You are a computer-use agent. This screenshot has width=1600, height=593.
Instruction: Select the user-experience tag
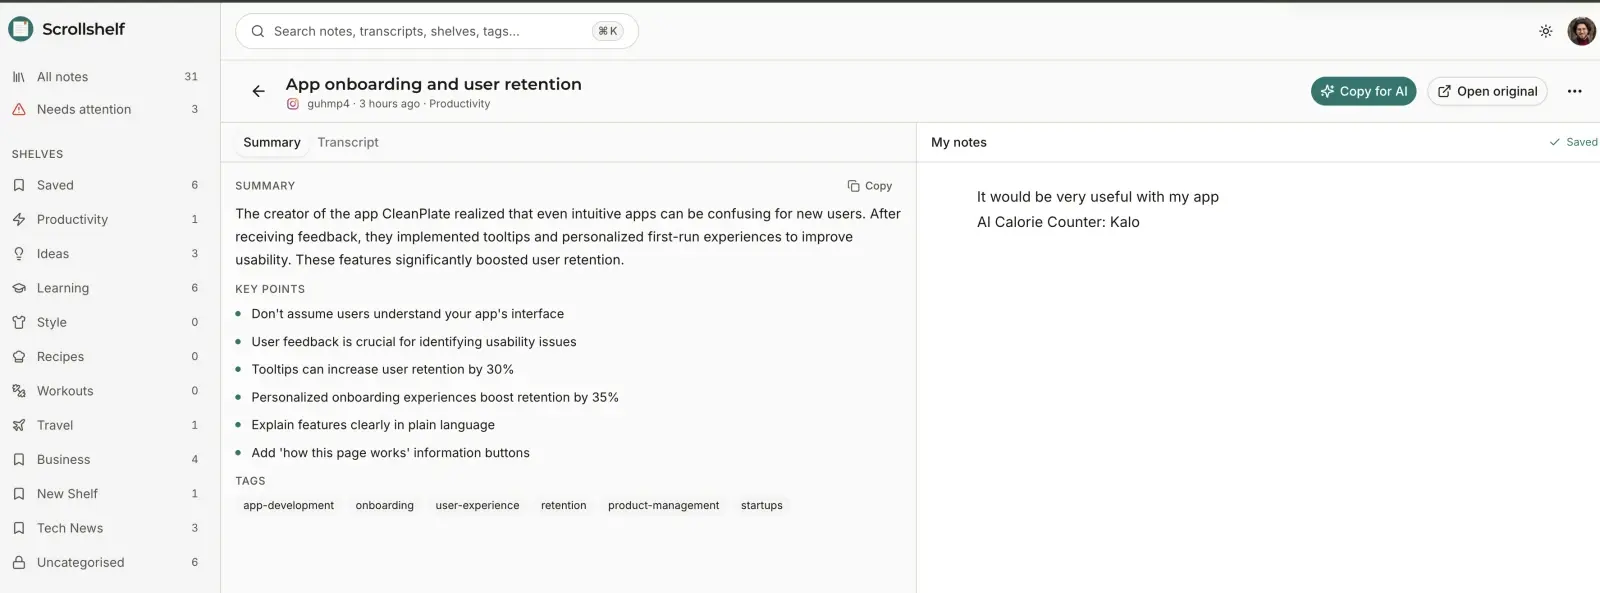point(477,506)
